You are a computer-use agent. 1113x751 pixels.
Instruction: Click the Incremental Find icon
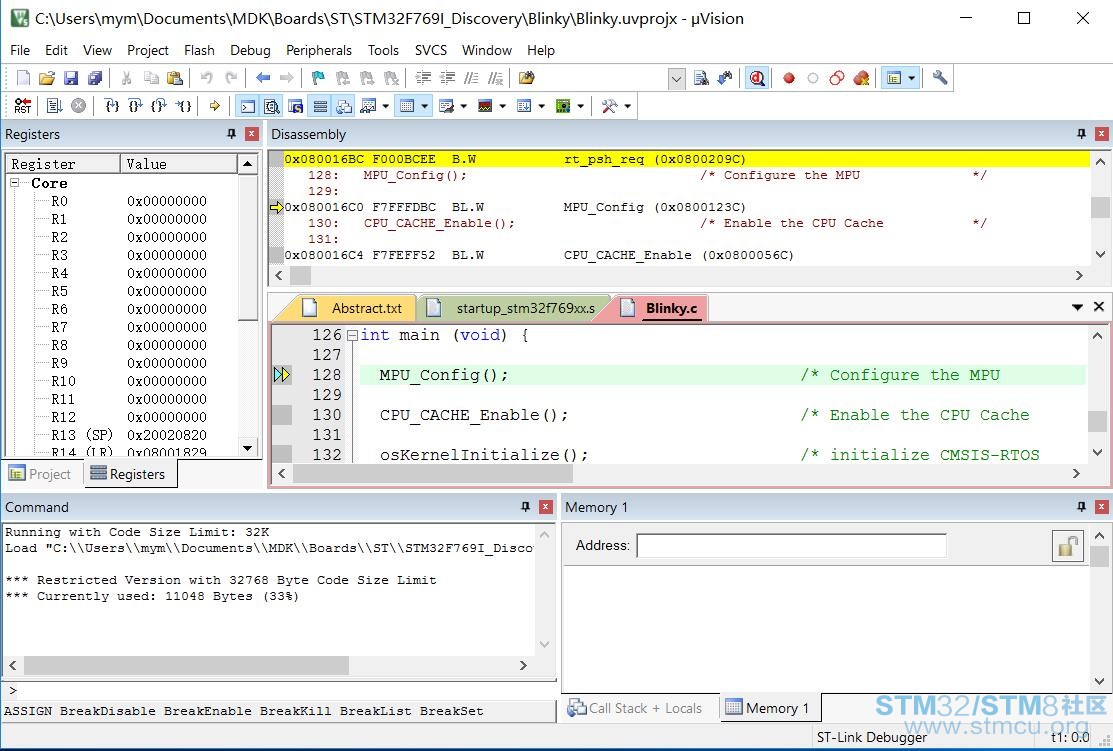click(725, 78)
